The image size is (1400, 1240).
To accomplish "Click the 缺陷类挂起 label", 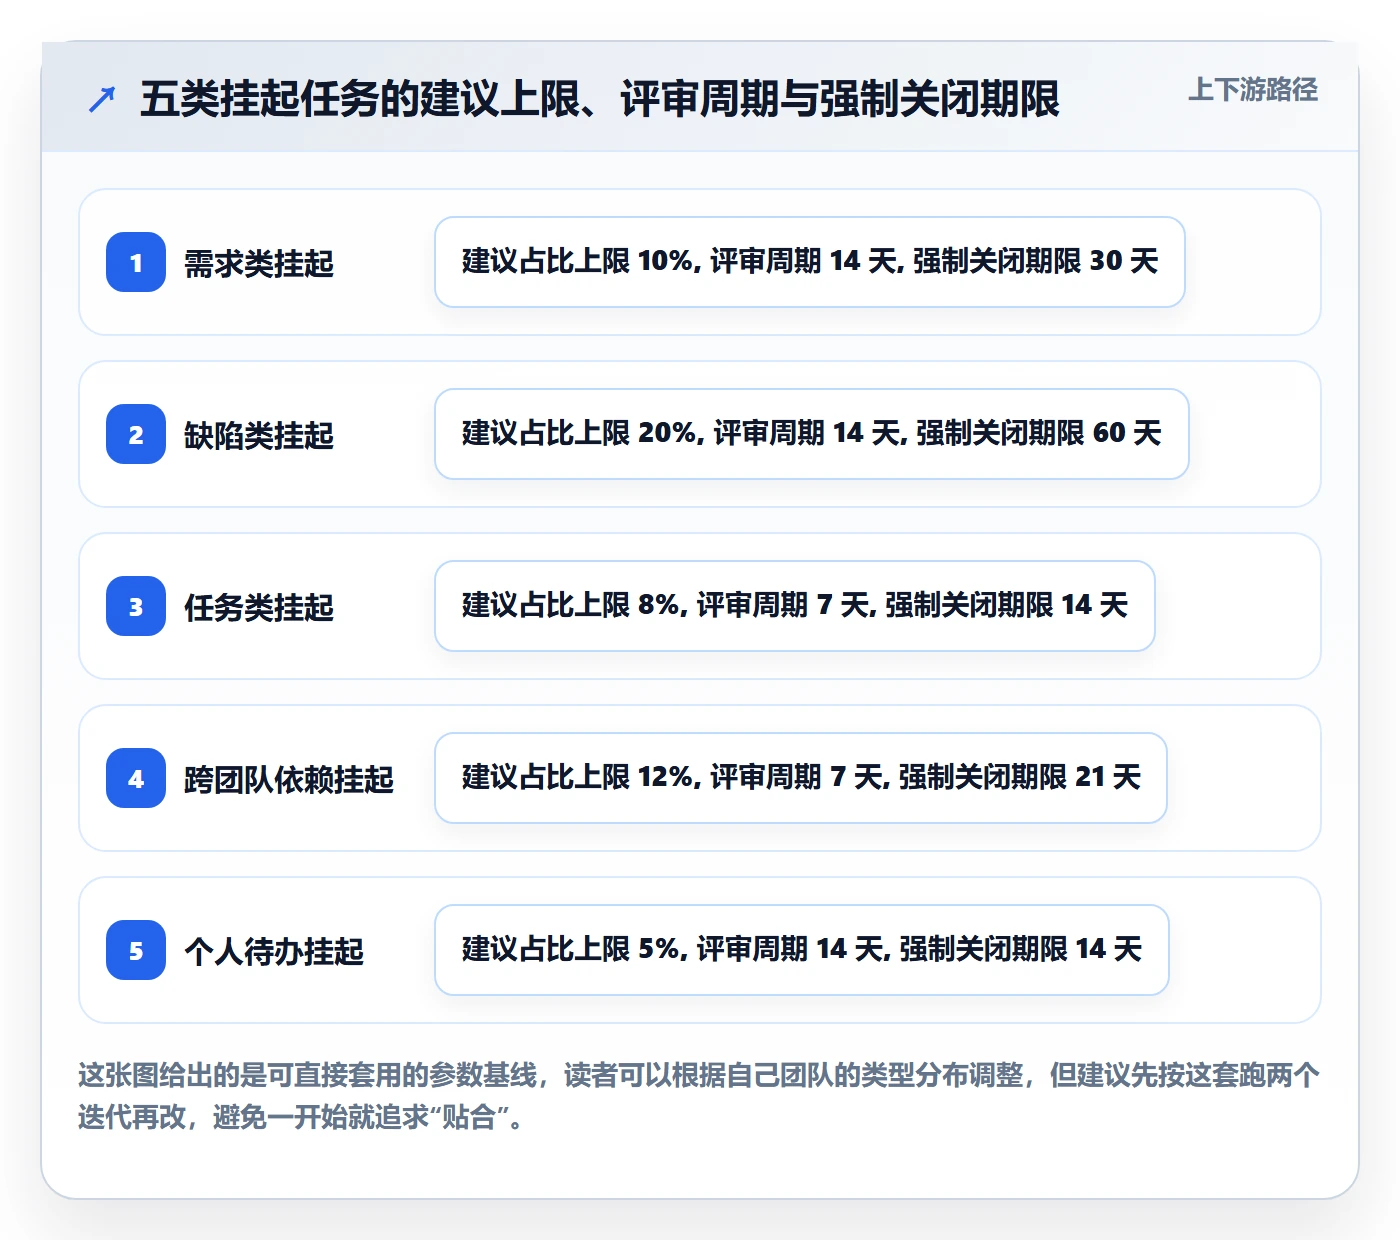I will point(259,435).
